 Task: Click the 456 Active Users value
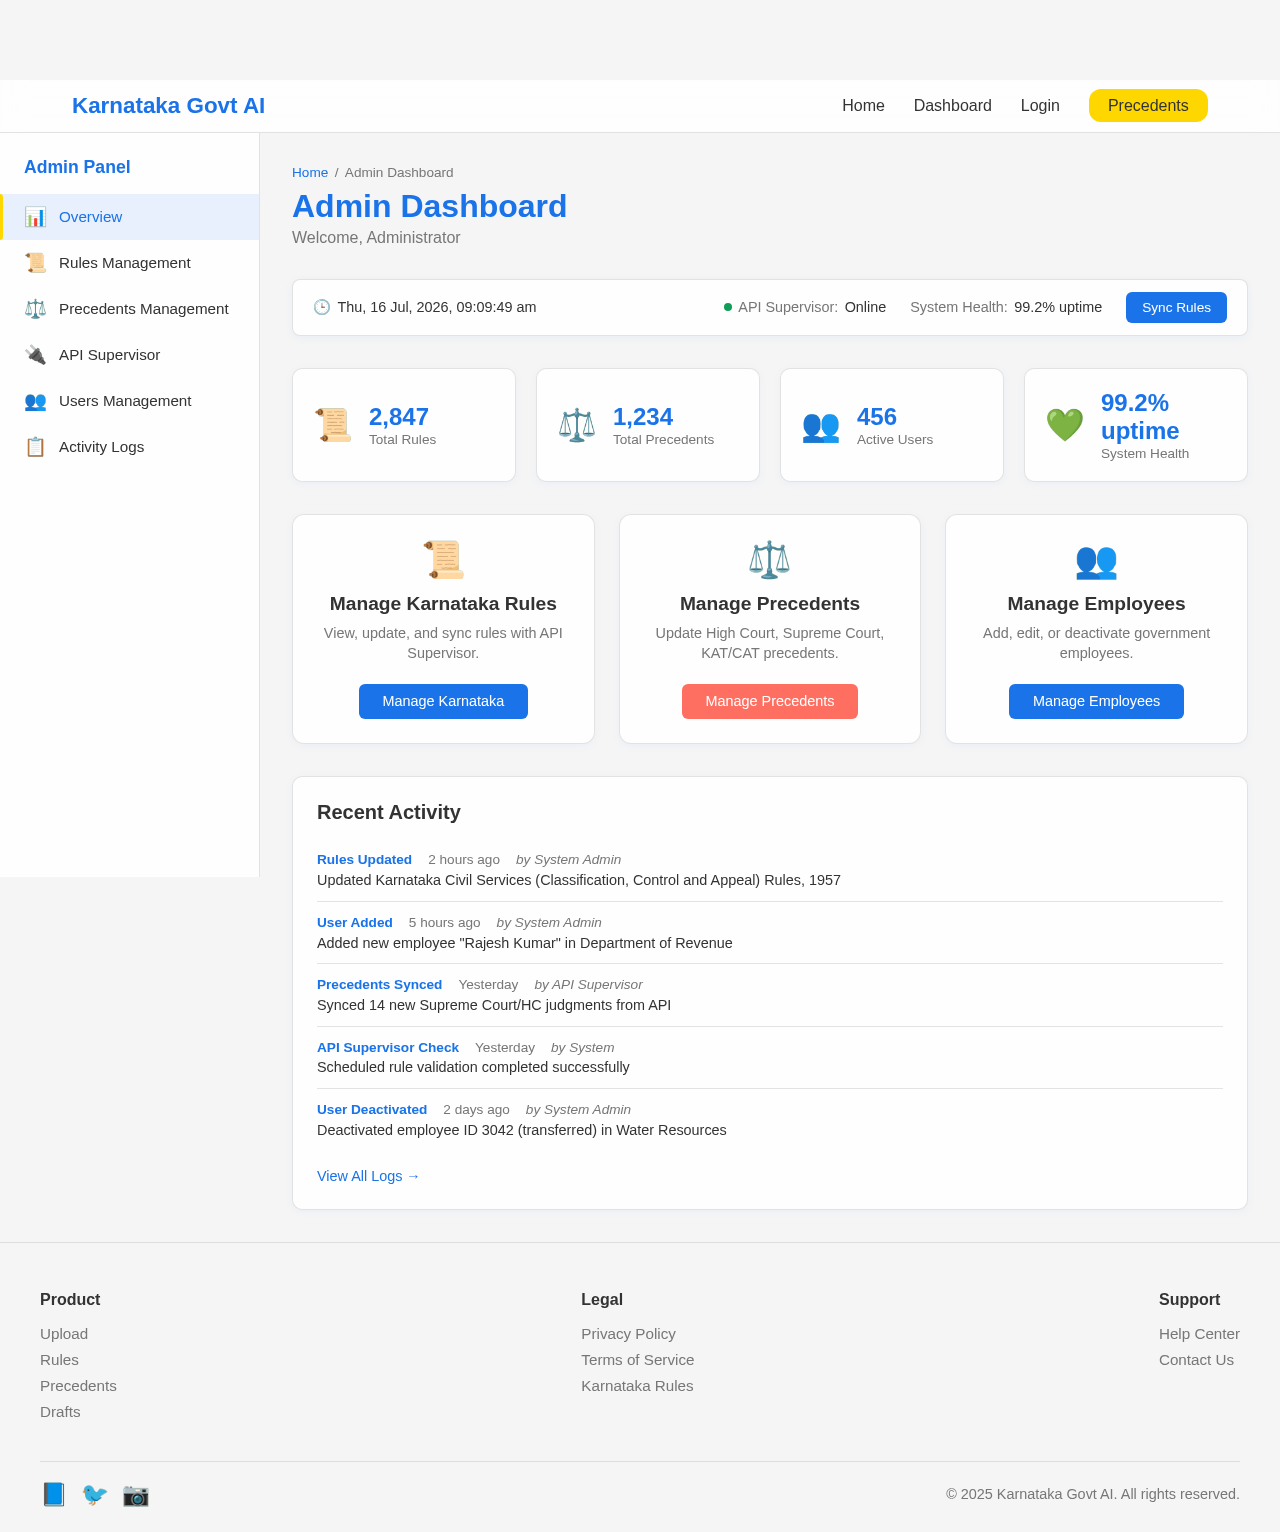[x=877, y=417]
